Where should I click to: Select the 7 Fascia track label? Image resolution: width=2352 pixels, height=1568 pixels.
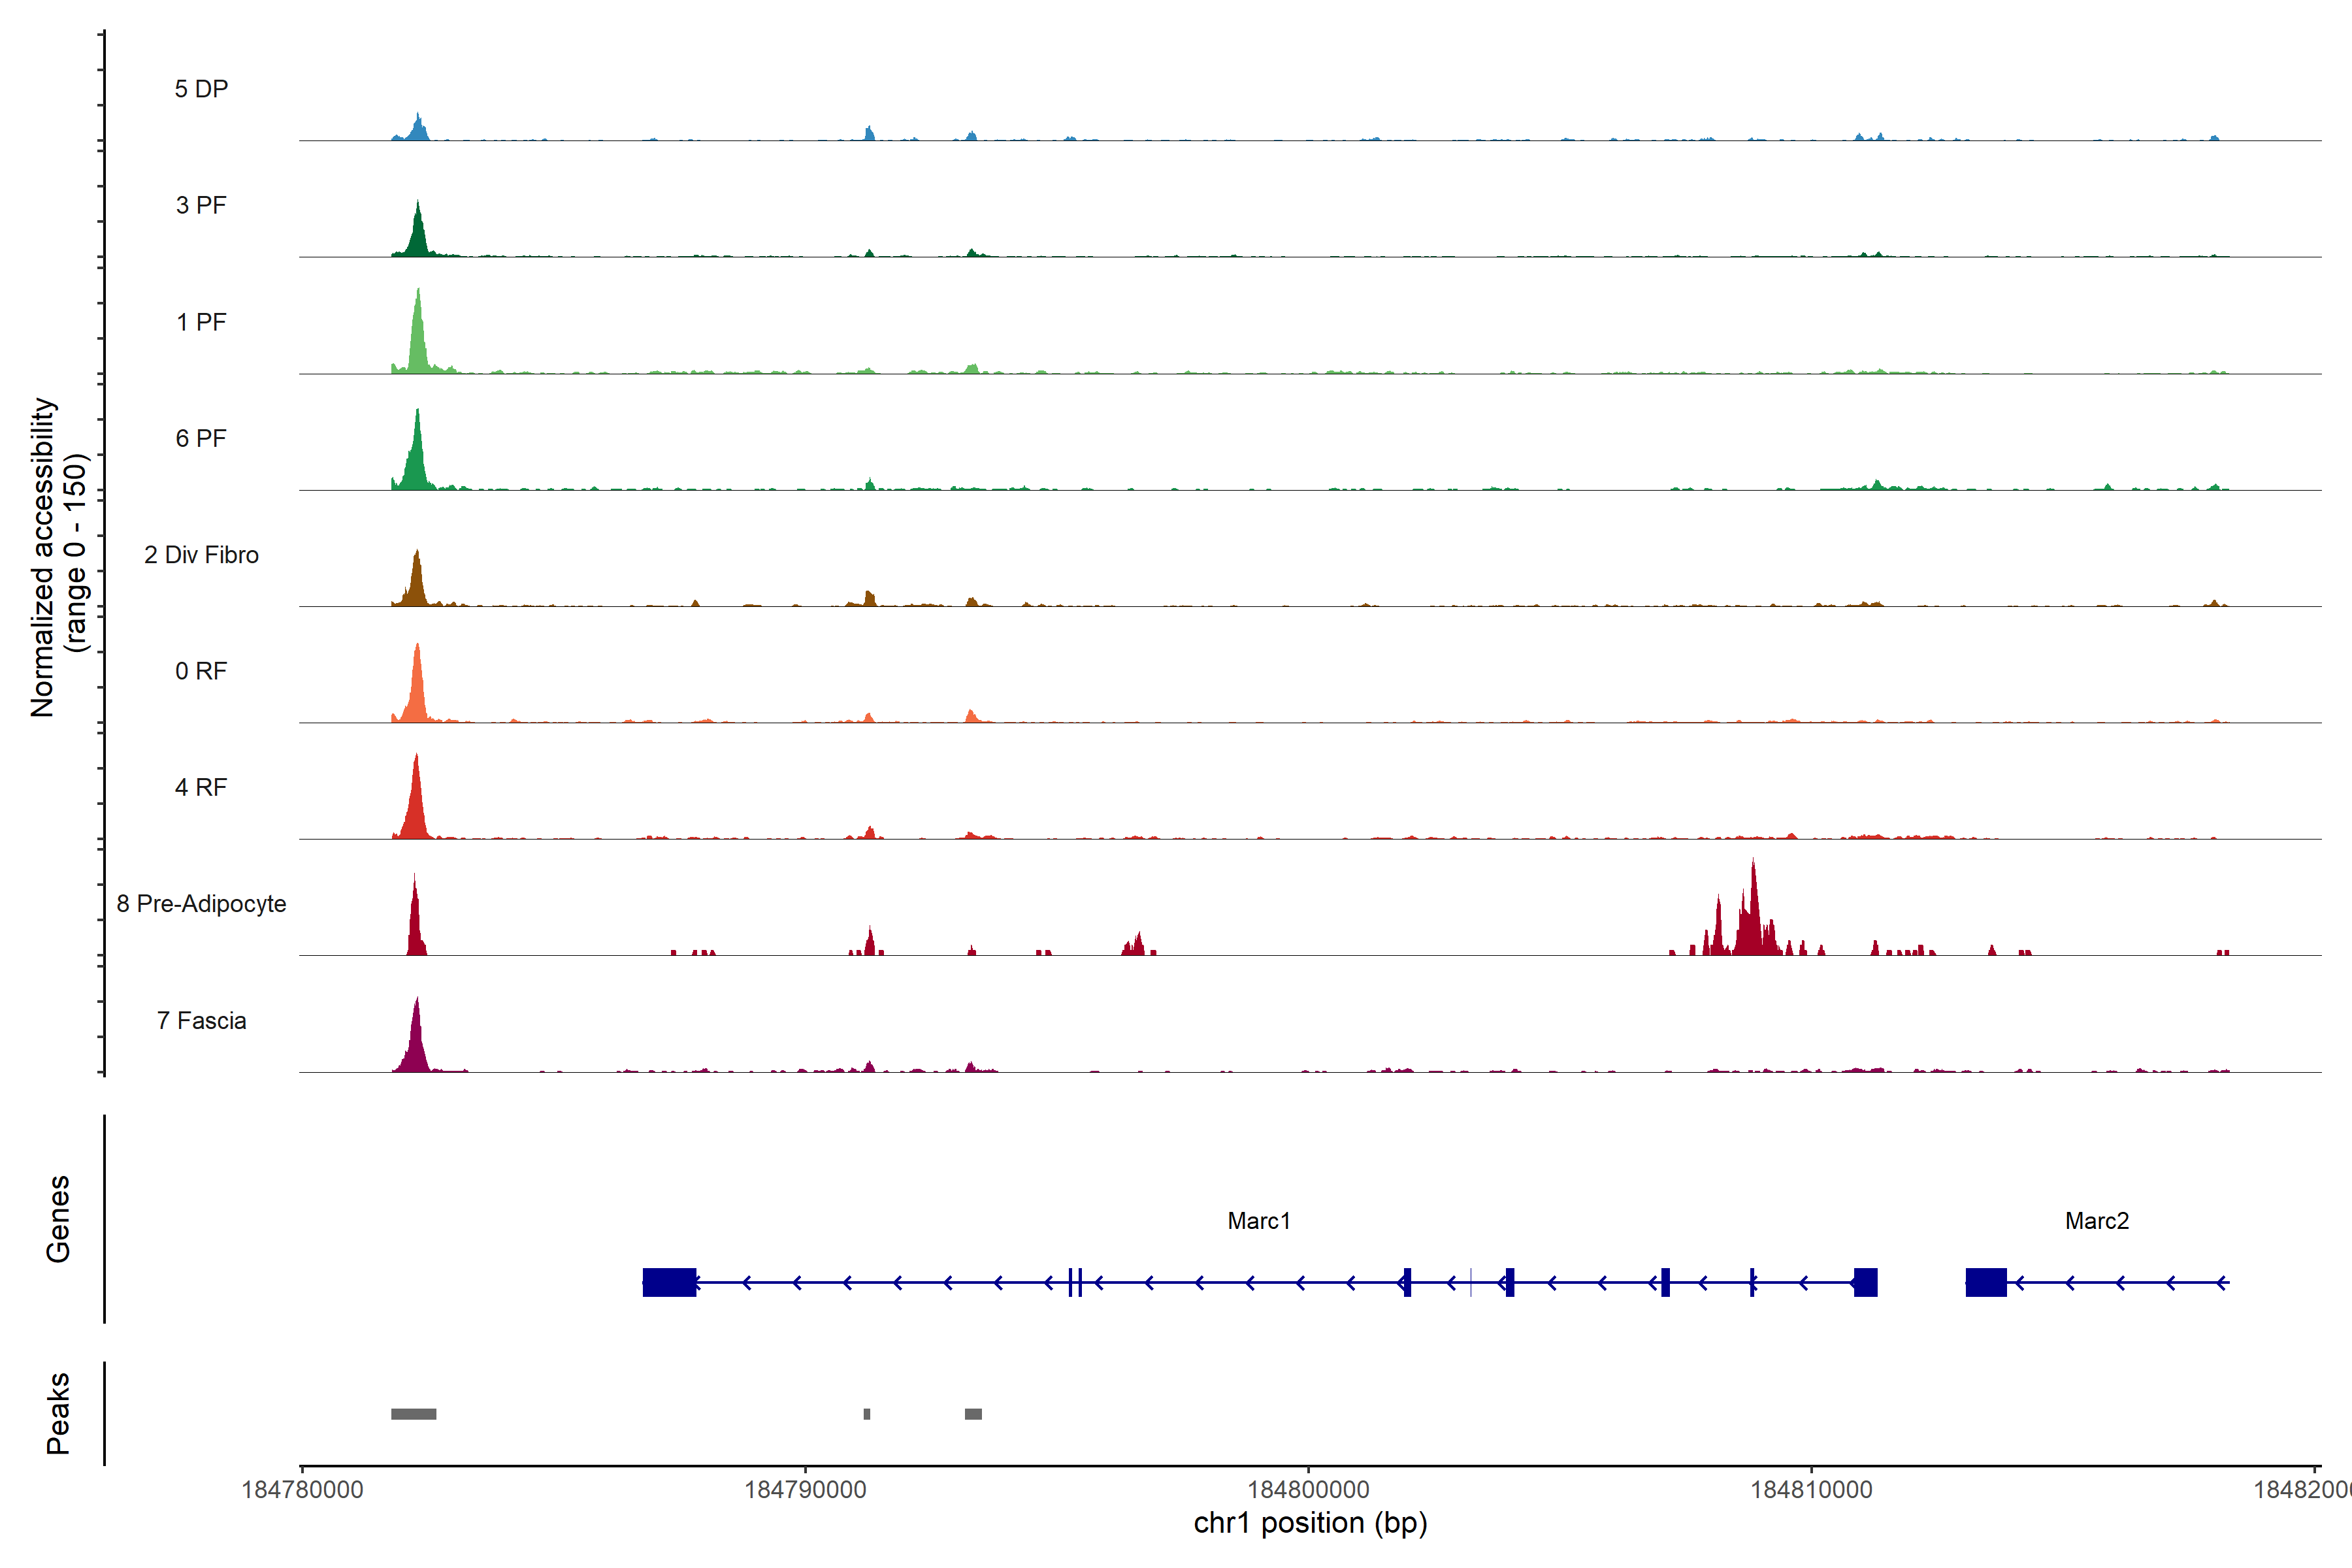201,1020
